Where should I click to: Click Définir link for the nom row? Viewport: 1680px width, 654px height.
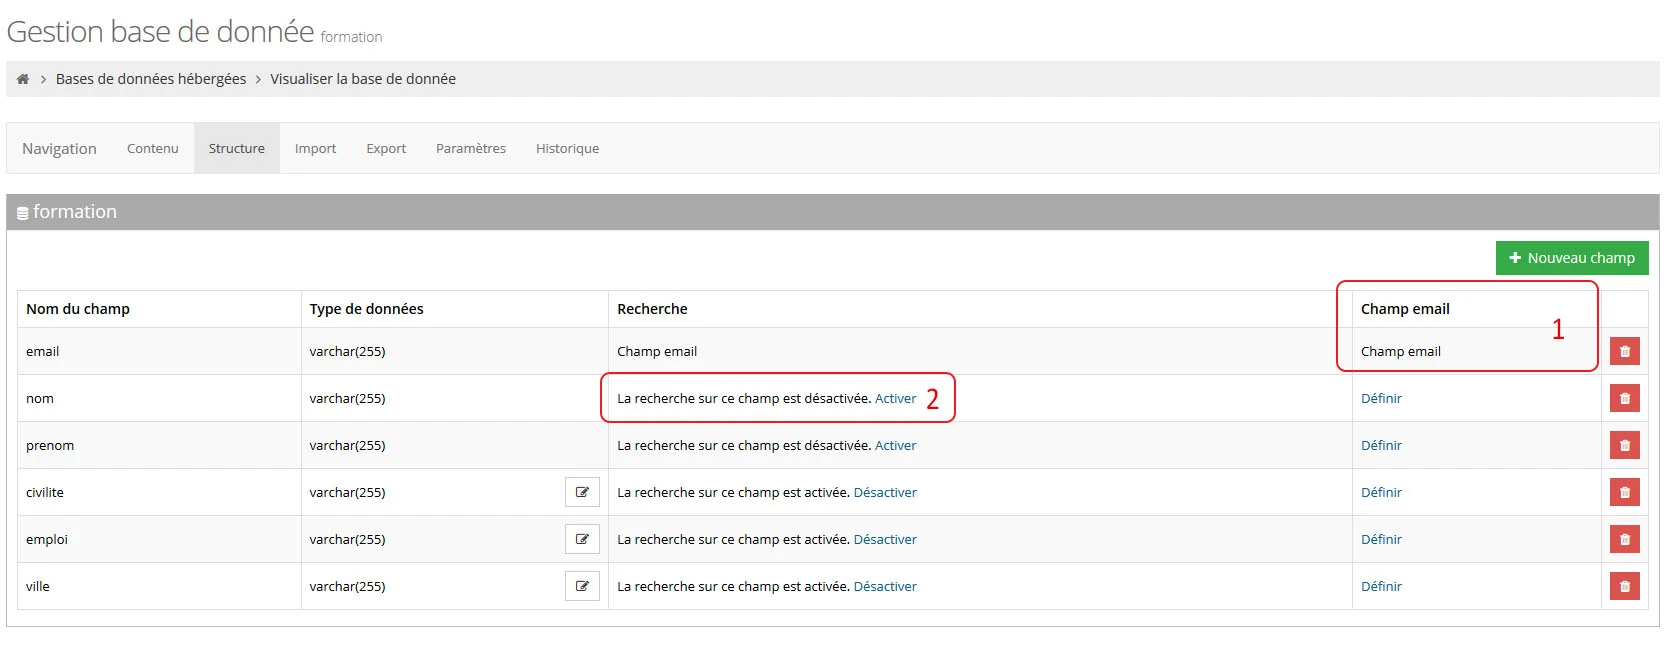[x=1381, y=398]
